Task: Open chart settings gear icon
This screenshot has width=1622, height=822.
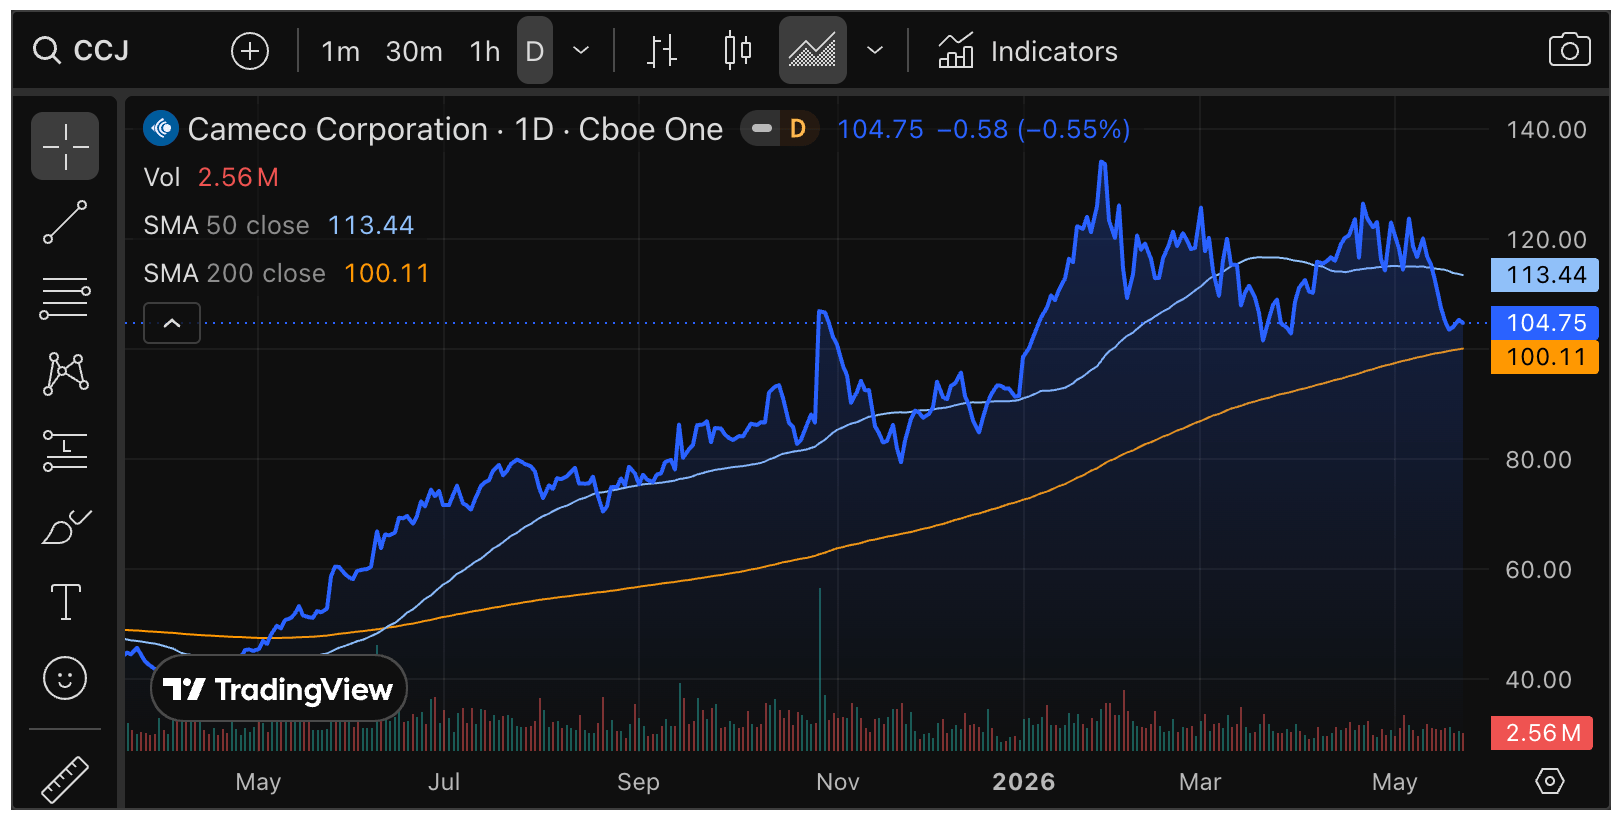Action: pos(1550,781)
